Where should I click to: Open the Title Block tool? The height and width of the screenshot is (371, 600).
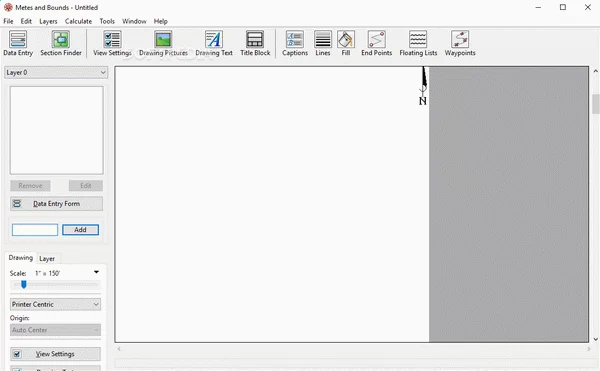(x=255, y=43)
